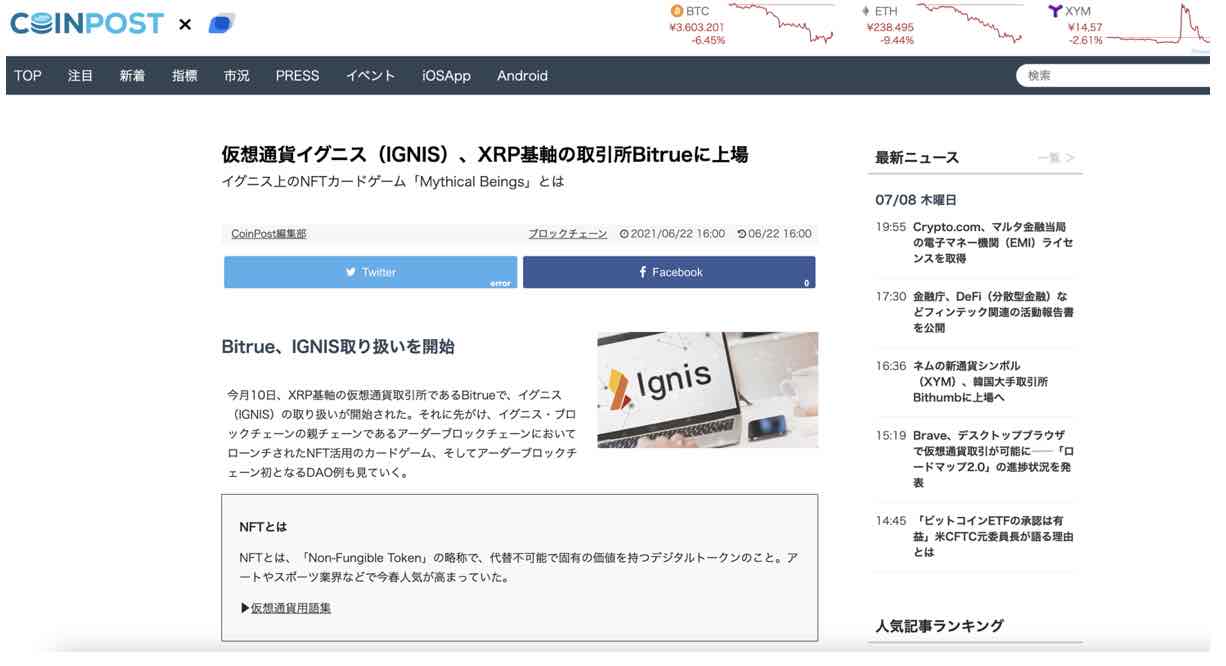Click the 一覧 > link in 最新ニュース
This screenshot has width=1226, height=666.
coord(1056,158)
